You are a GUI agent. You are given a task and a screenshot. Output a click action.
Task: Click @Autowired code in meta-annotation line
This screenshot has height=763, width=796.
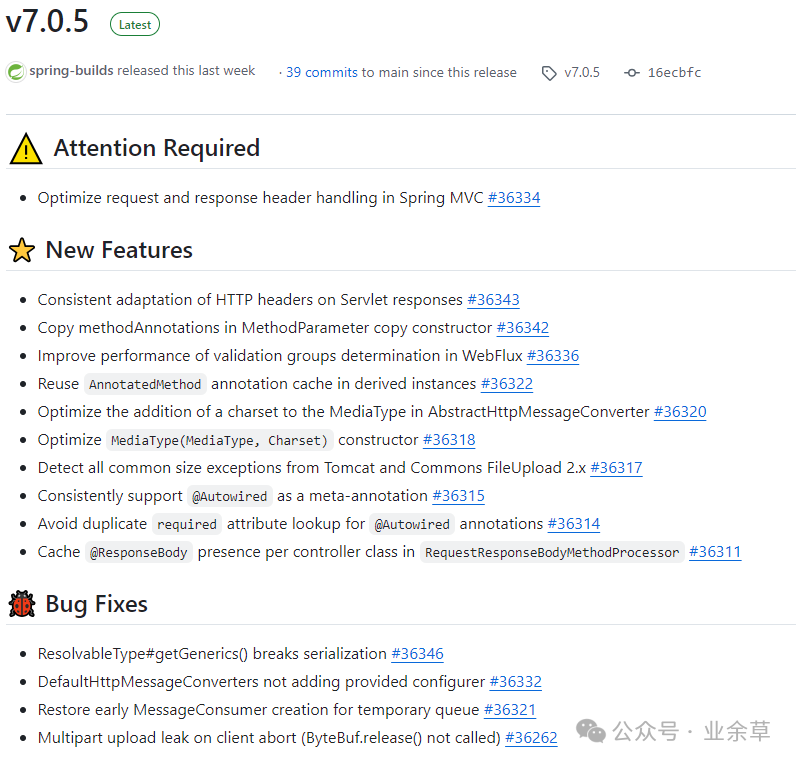tap(229, 496)
